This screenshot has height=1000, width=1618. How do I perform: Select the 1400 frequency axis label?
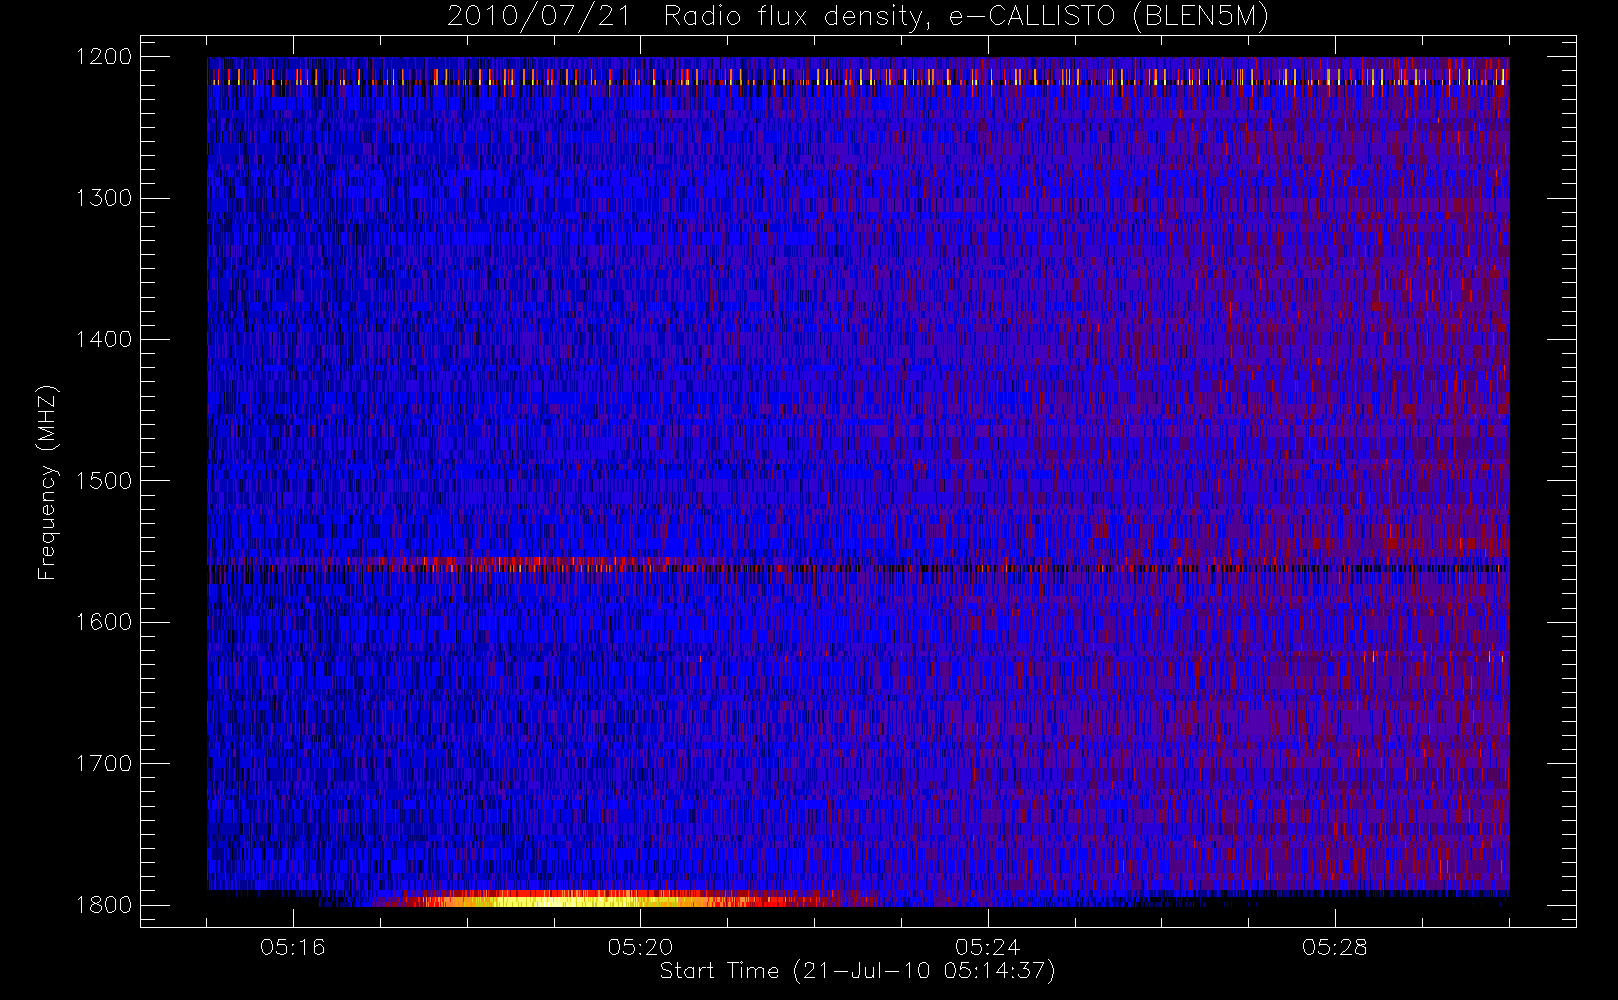click(x=104, y=339)
